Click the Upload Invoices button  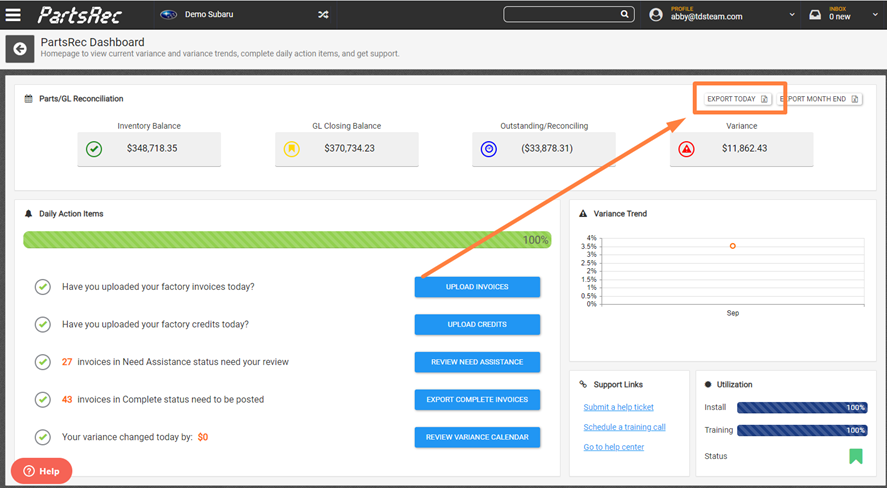477,287
